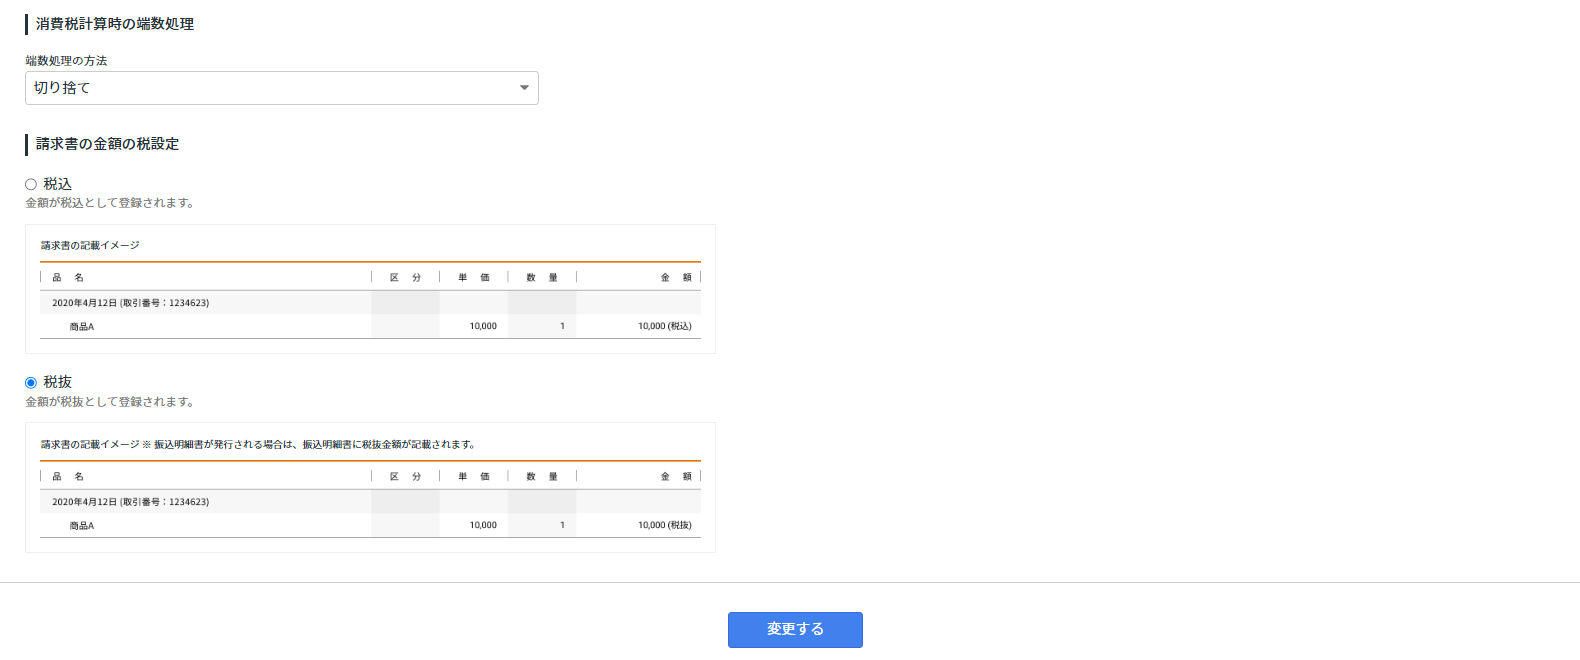Image resolution: width=1580 pixels, height=660 pixels.
Task: Select the 切り捨て combo box field
Action: pos(282,88)
